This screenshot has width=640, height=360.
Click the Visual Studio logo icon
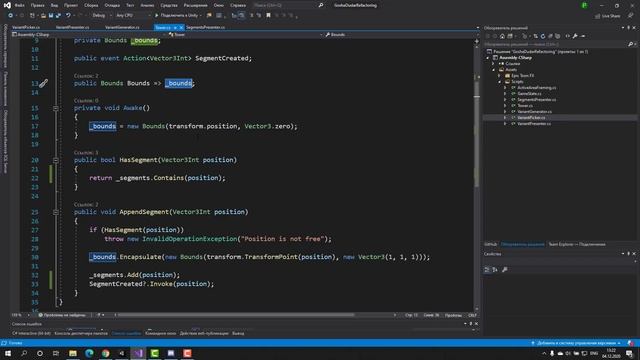7,5
